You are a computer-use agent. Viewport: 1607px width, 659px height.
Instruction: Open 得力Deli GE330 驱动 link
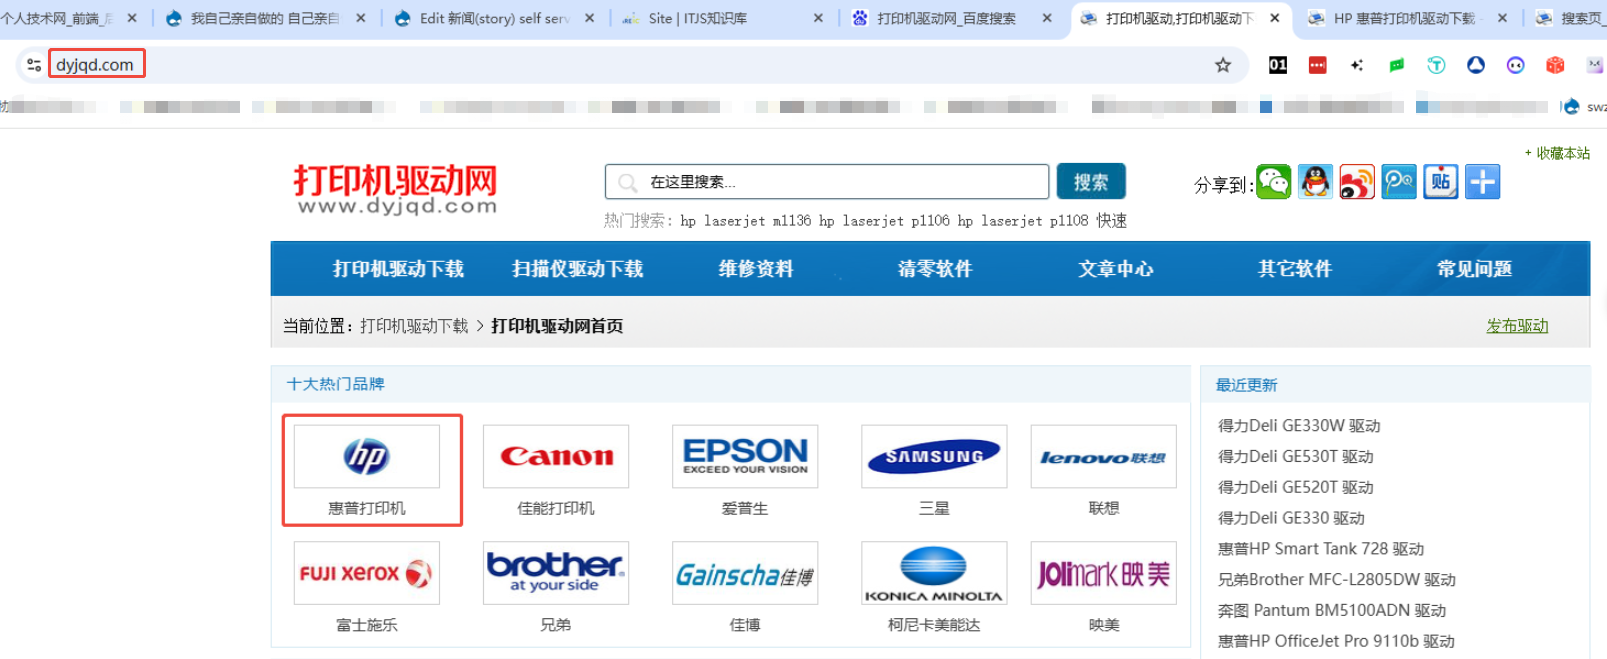click(1291, 518)
